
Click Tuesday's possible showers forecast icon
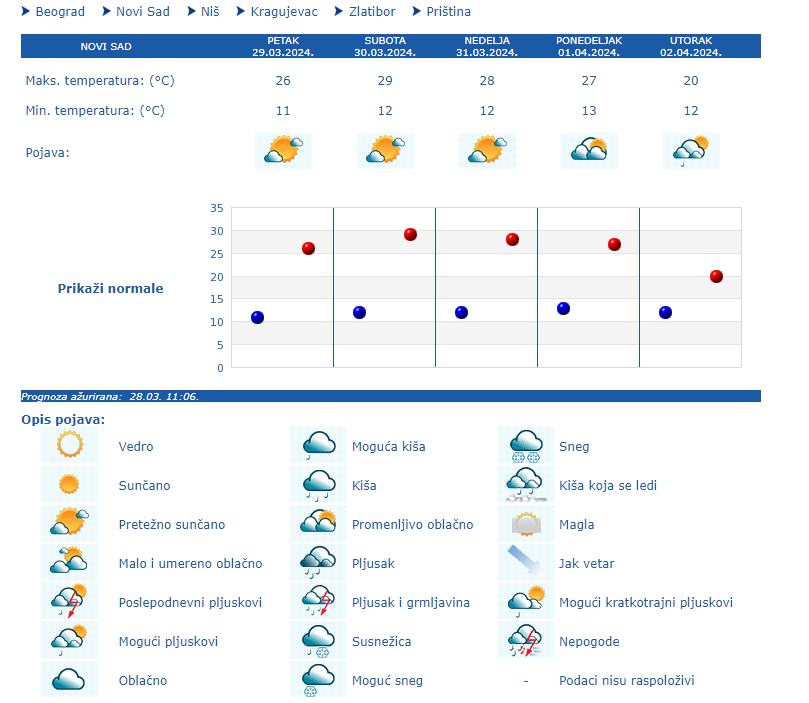691,151
